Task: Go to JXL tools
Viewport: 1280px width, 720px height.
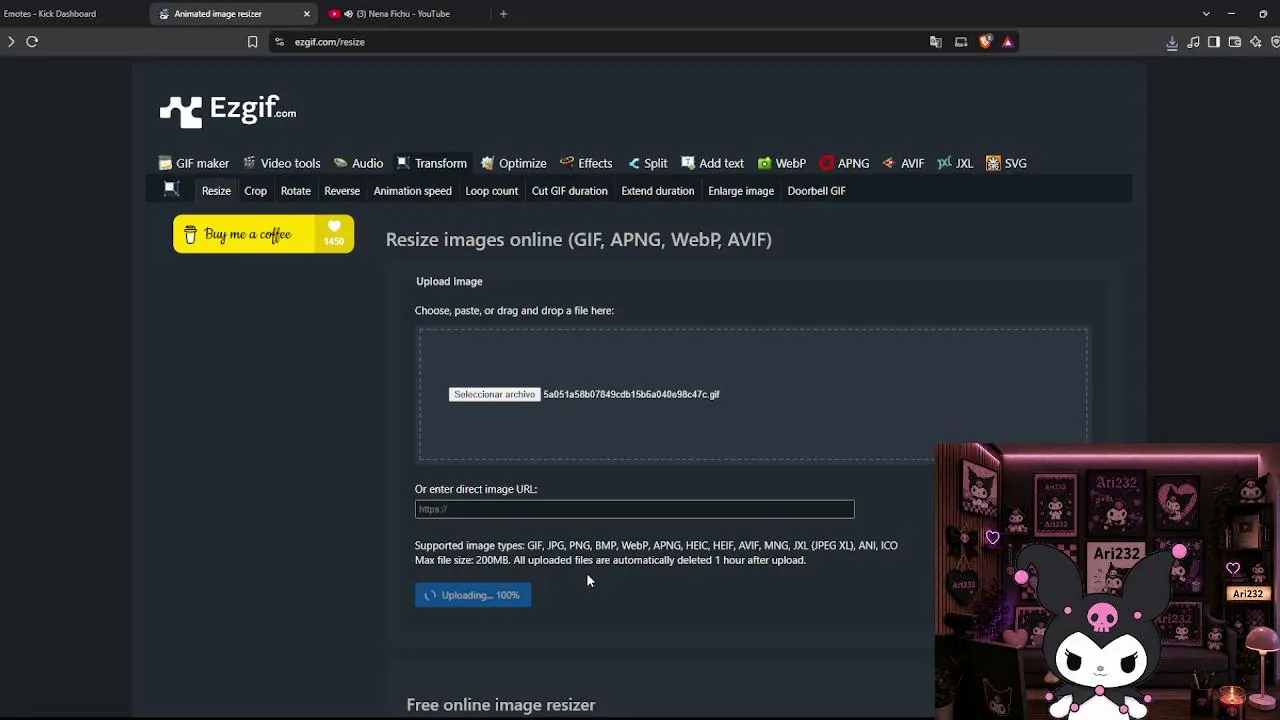Action: (x=955, y=163)
